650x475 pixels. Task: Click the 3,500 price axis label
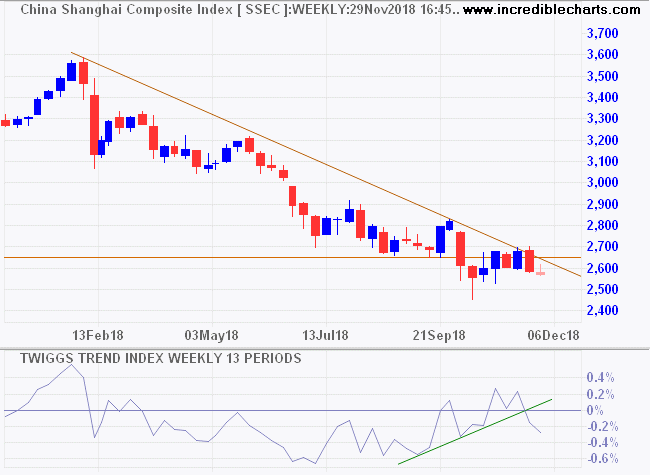(602, 76)
